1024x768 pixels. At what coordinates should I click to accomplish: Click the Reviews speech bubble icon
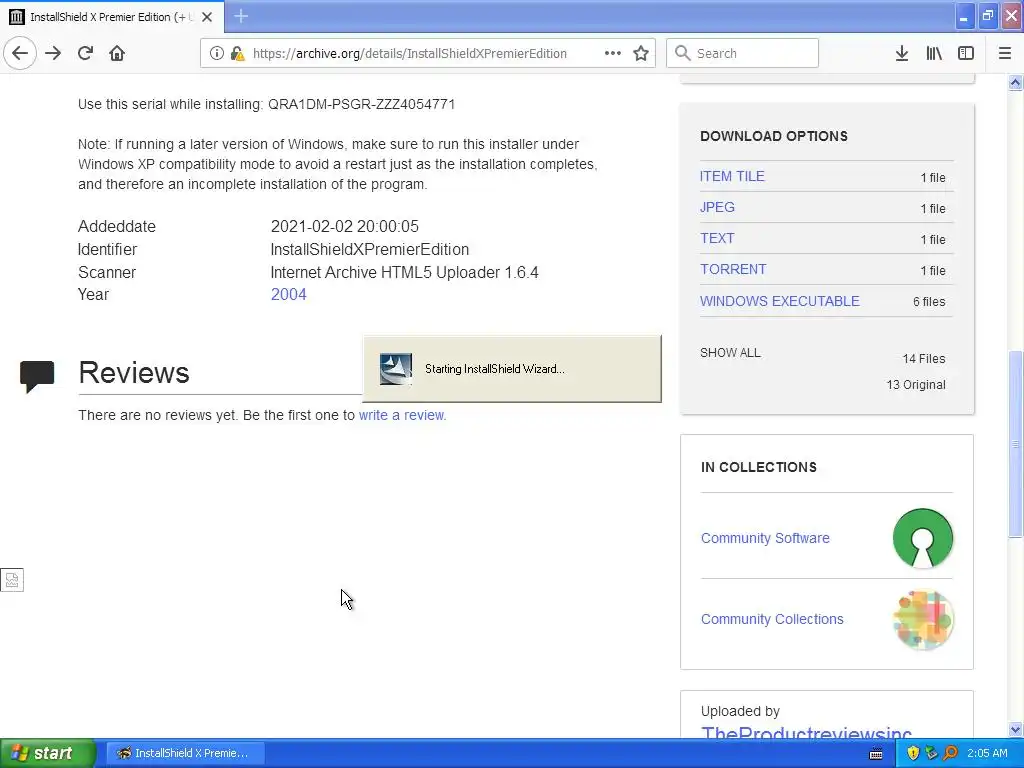coord(37,376)
